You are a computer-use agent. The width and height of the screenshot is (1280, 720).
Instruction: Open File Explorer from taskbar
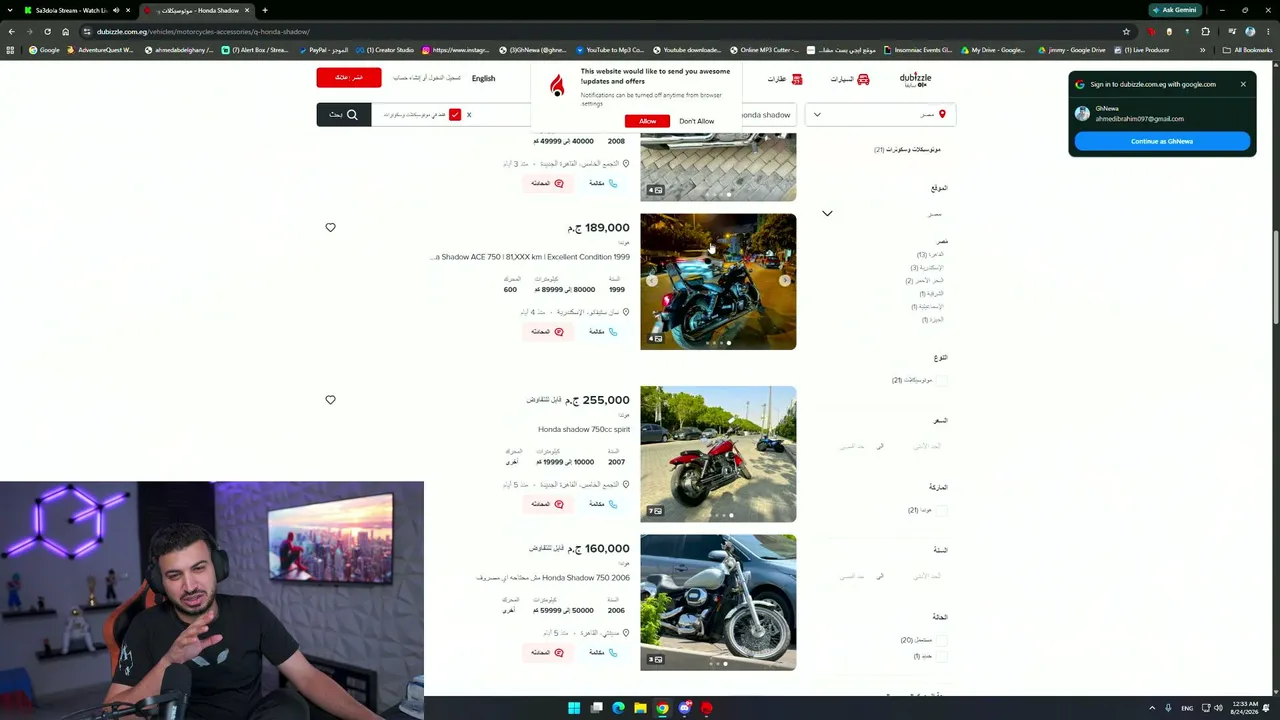[x=640, y=708]
